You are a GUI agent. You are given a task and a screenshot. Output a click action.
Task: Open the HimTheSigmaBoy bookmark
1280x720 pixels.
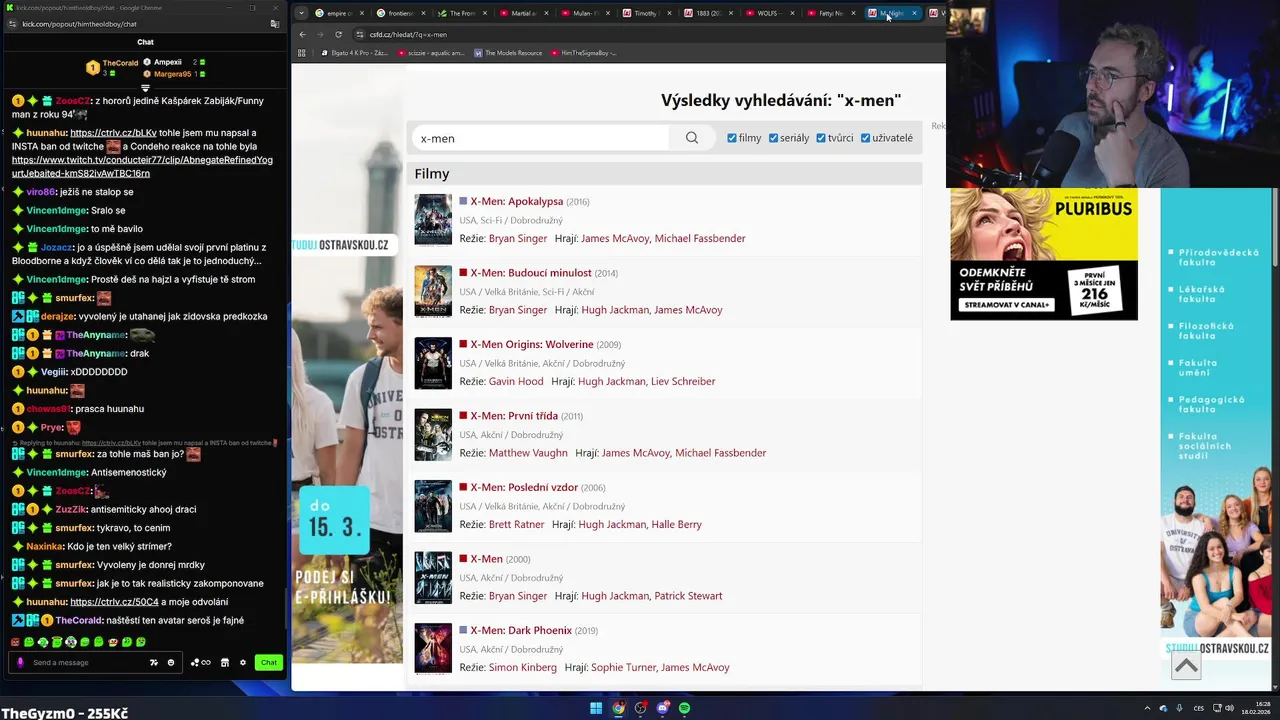(584, 53)
